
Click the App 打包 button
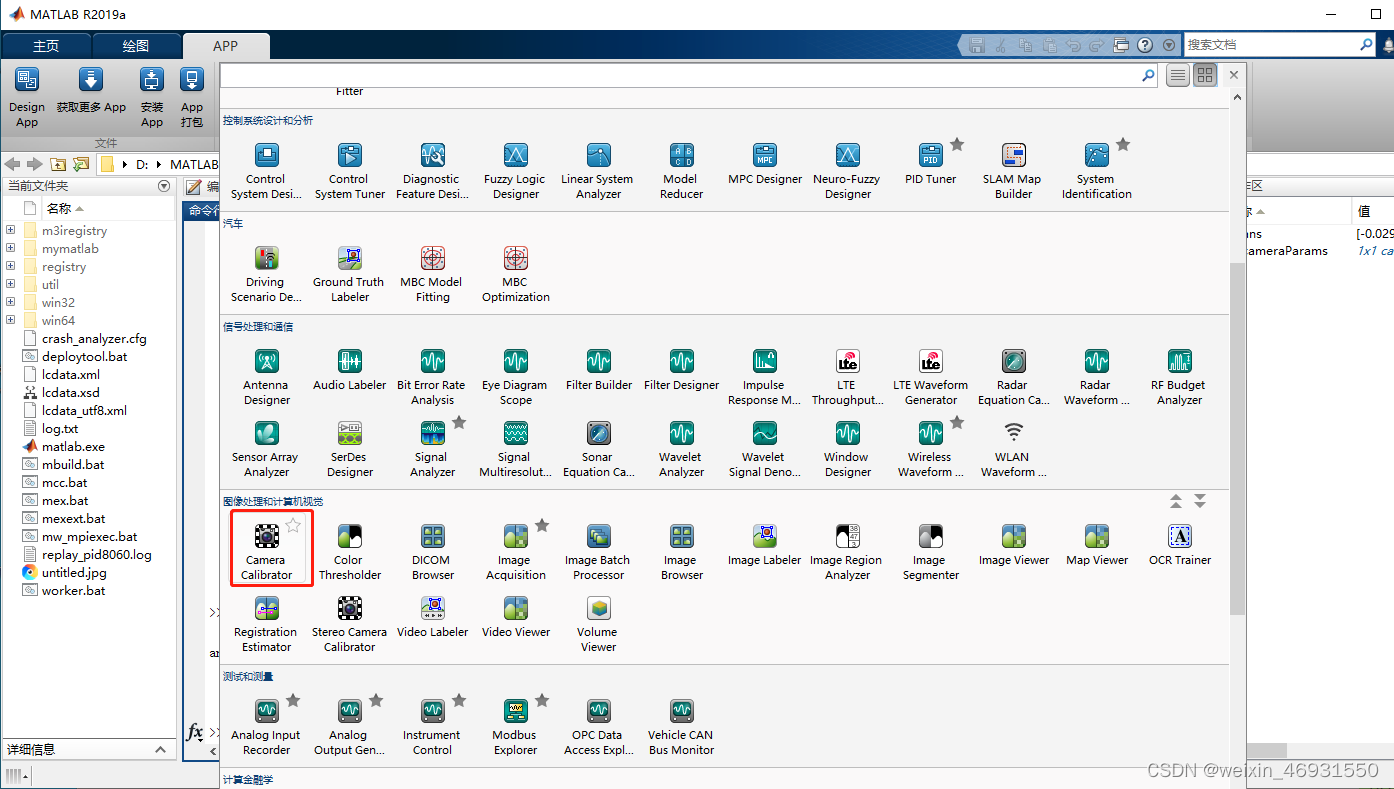(192, 98)
